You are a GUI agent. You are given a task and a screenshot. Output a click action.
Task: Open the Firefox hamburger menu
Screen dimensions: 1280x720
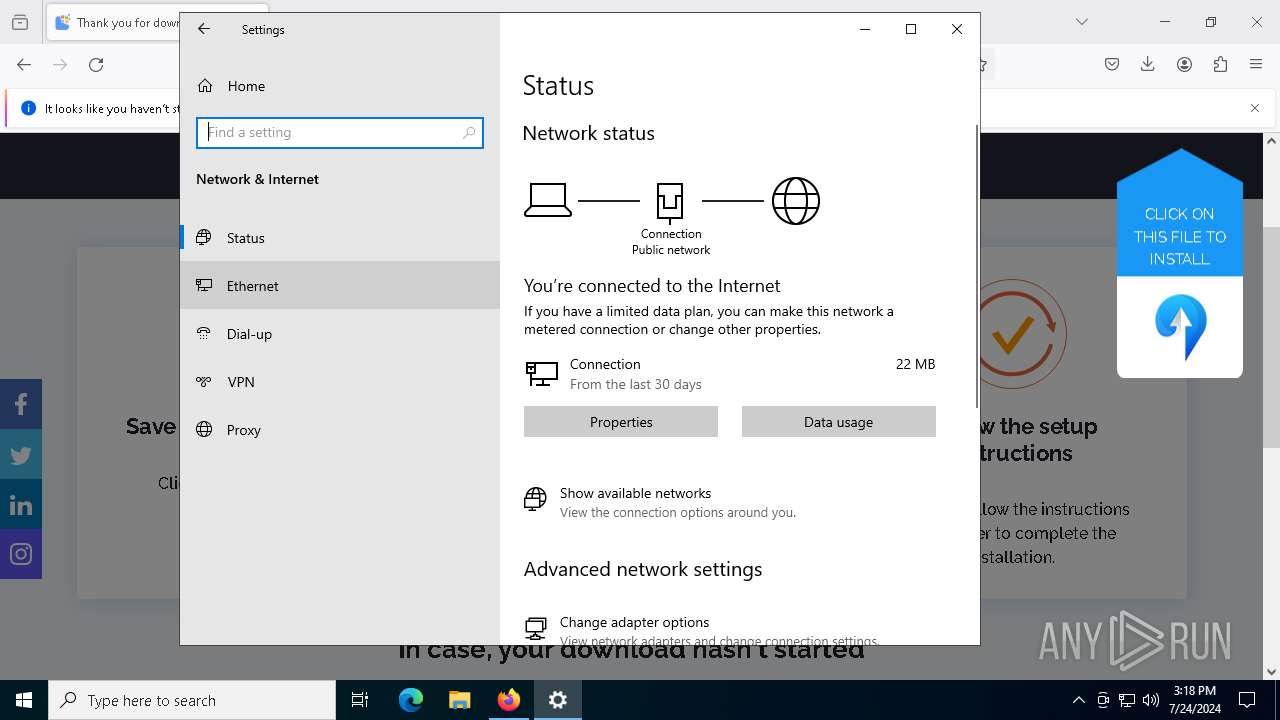click(1256, 65)
